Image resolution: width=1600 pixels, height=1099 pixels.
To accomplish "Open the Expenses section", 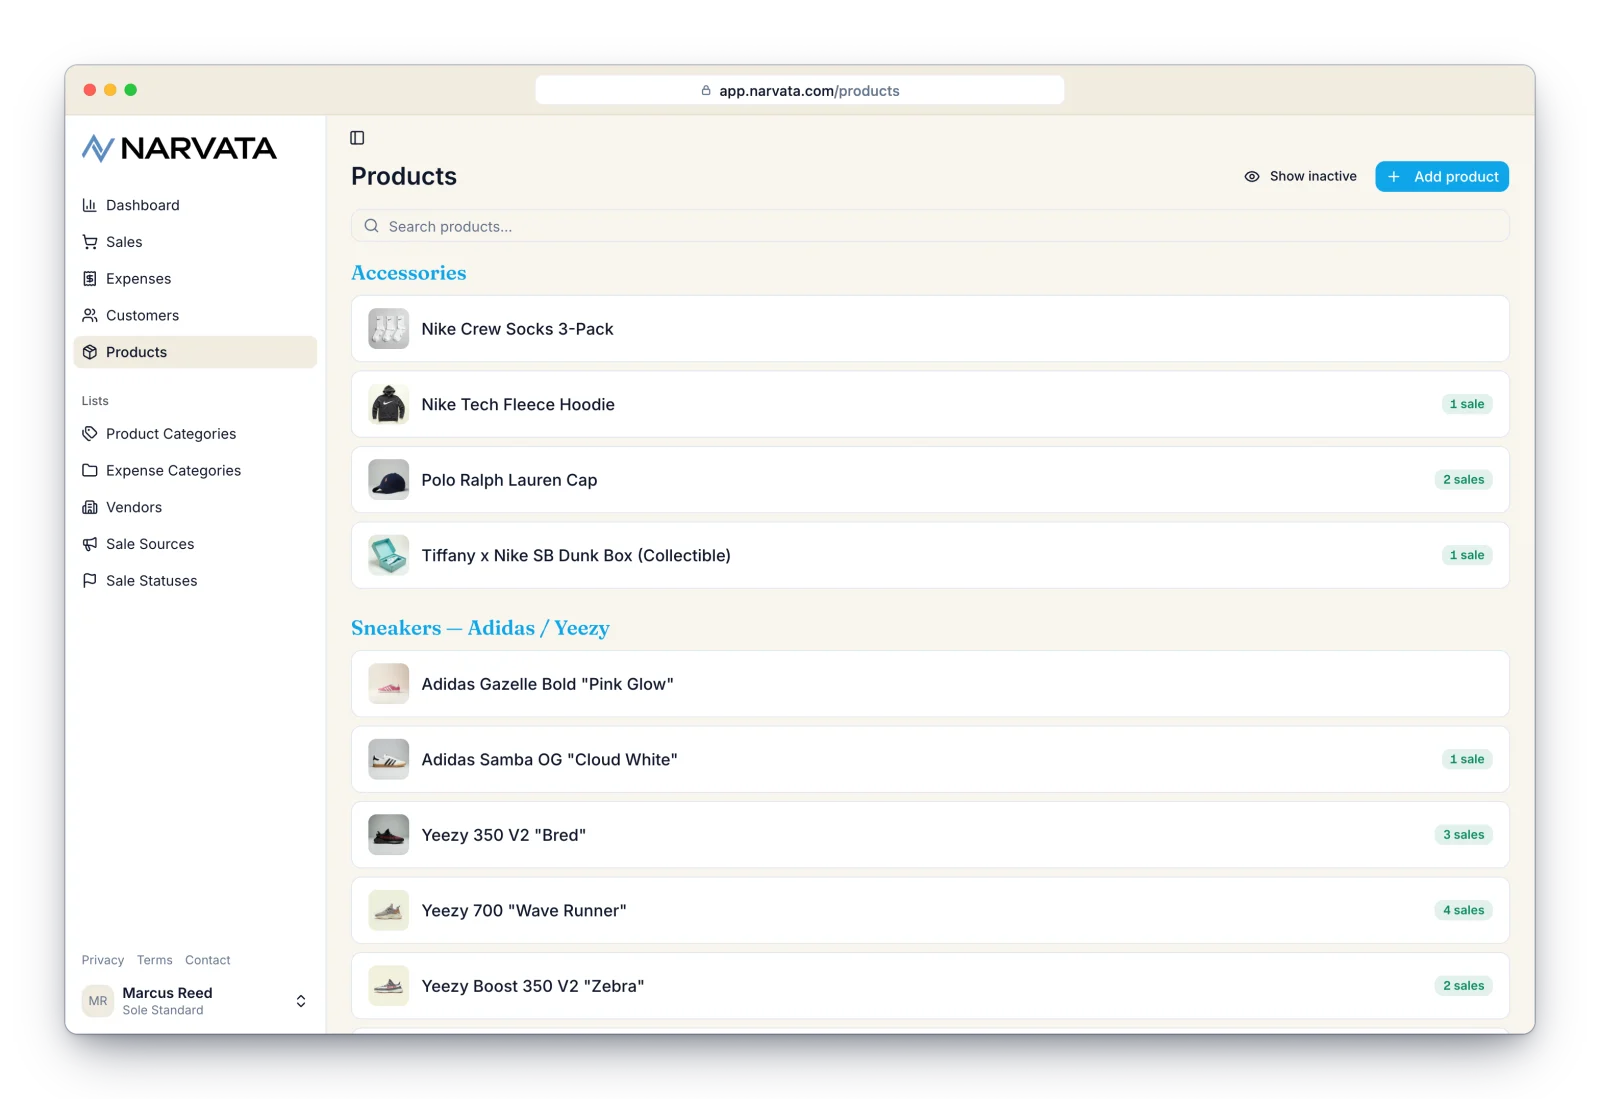I will (x=195, y=279).
